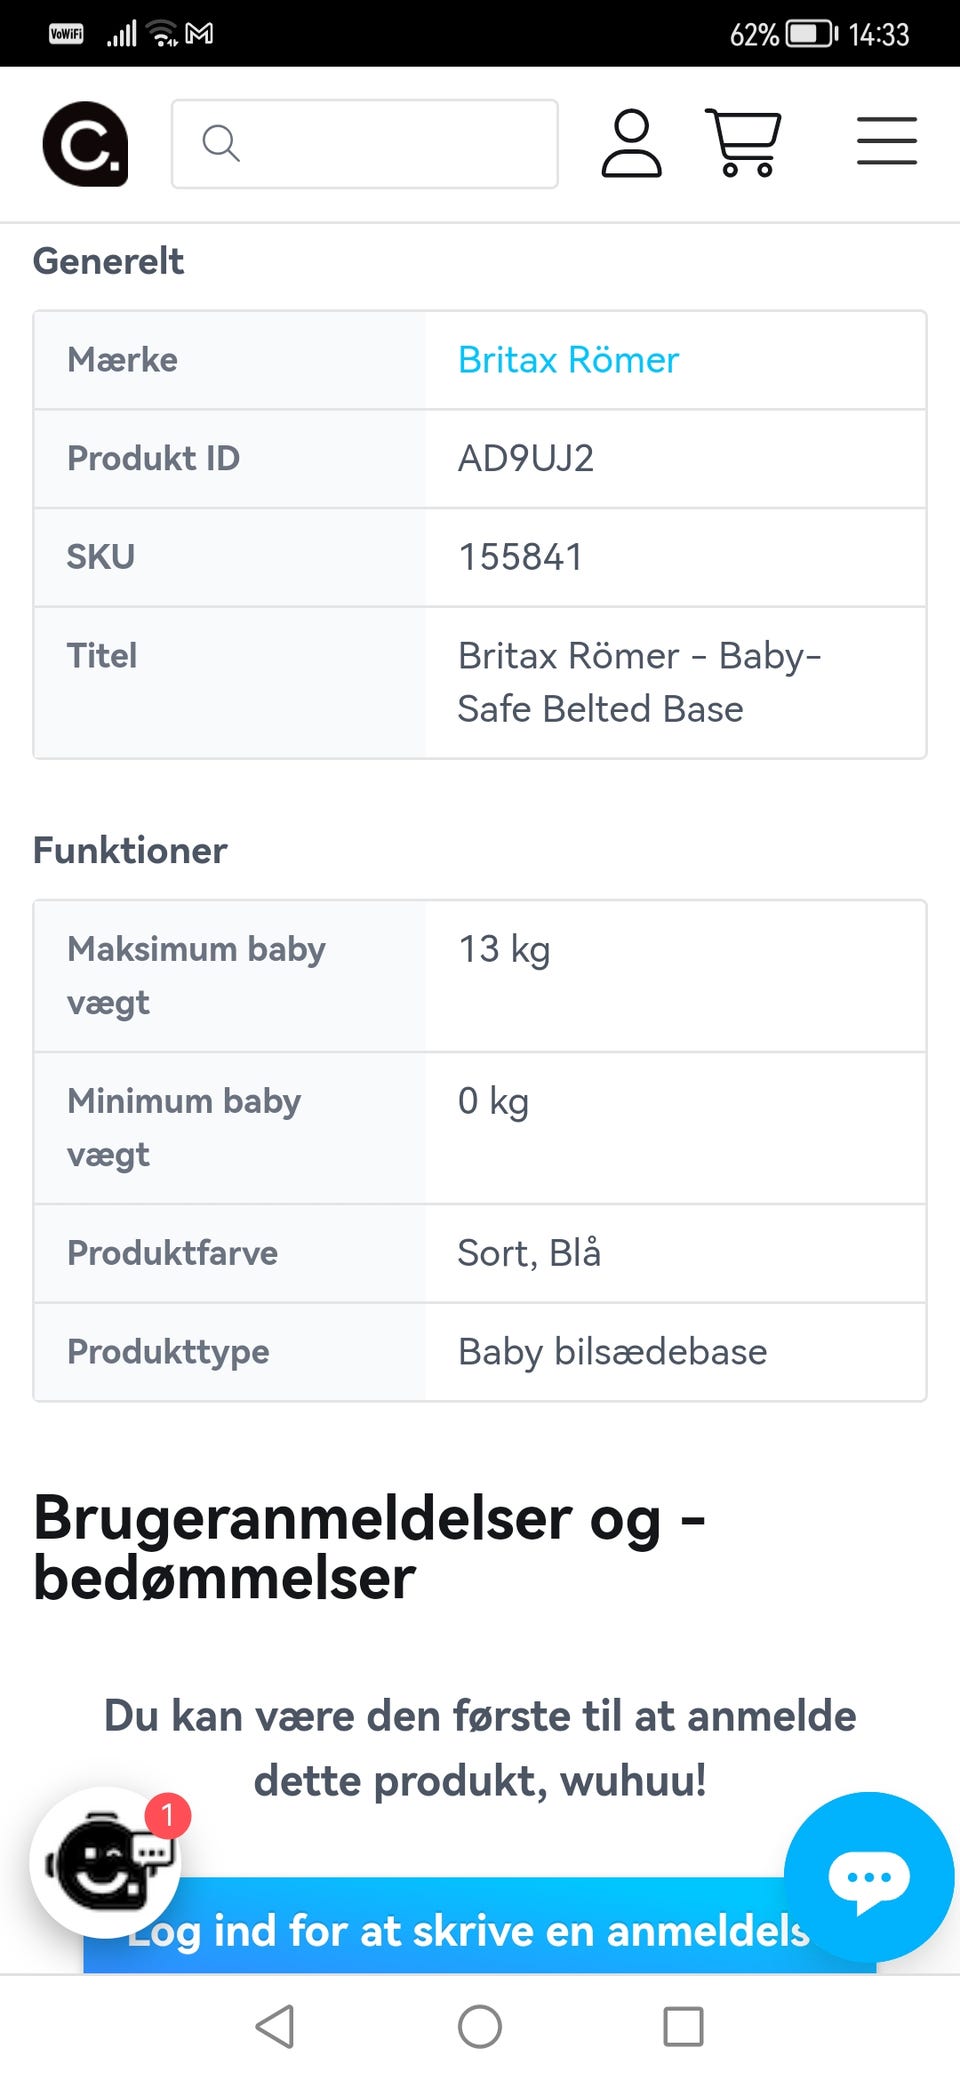The width and height of the screenshot is (960, 2080).
Task: Open the hamburger menu
Action: 887,141
